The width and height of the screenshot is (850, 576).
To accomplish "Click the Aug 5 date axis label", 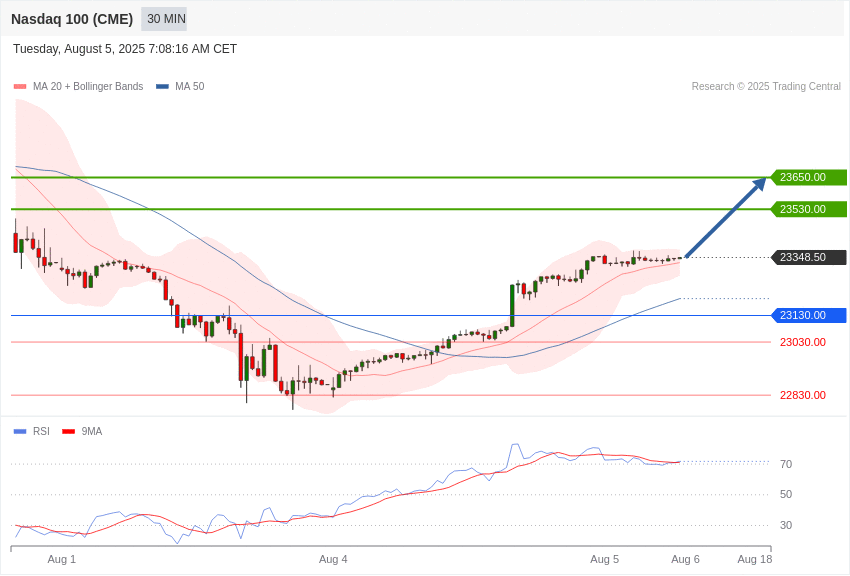I will point(604,559).
